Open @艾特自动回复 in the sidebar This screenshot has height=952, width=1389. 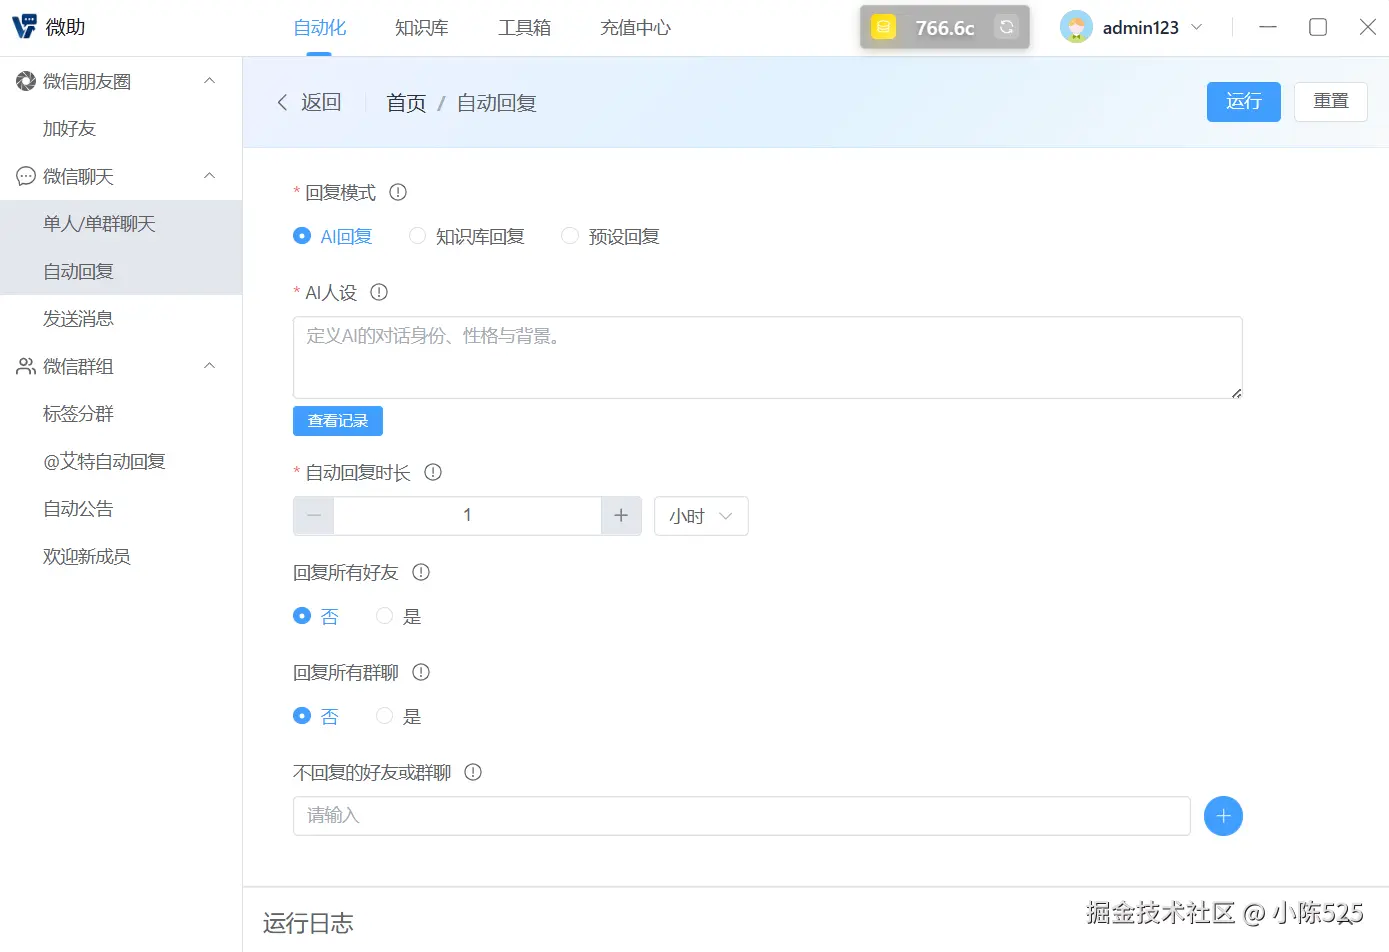(121, 461)
